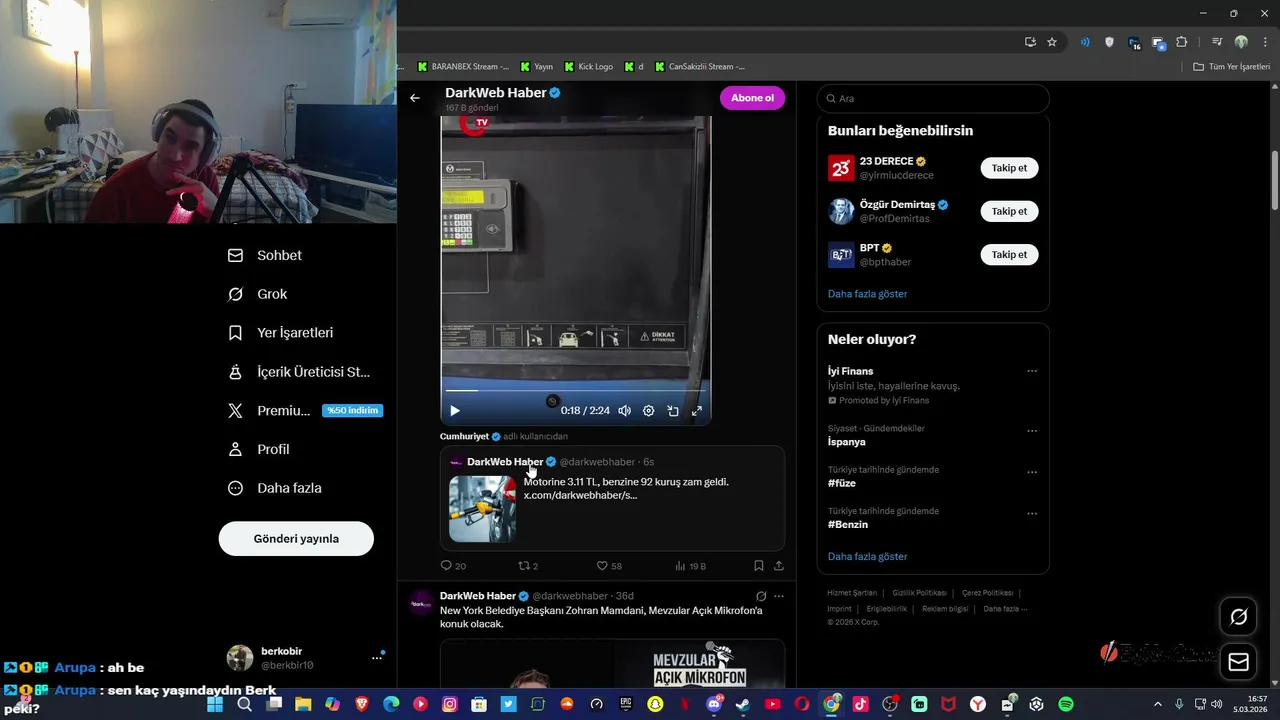
Task: Open the browser extensions puzzle icon
Action: pyautogui.click(x=1182, y=42)
